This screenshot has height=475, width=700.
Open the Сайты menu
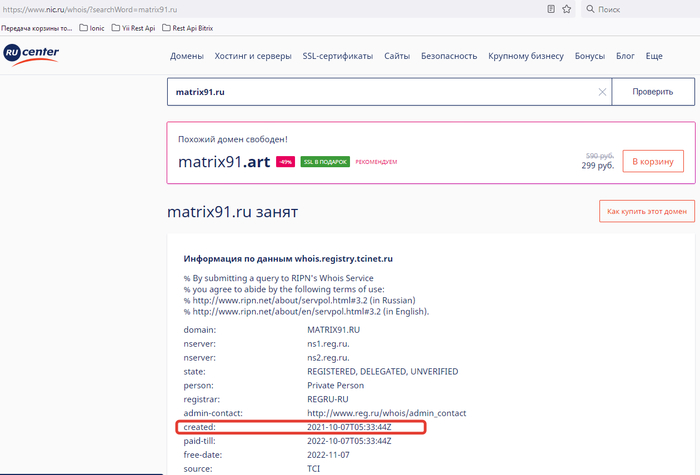pos(397,56)
